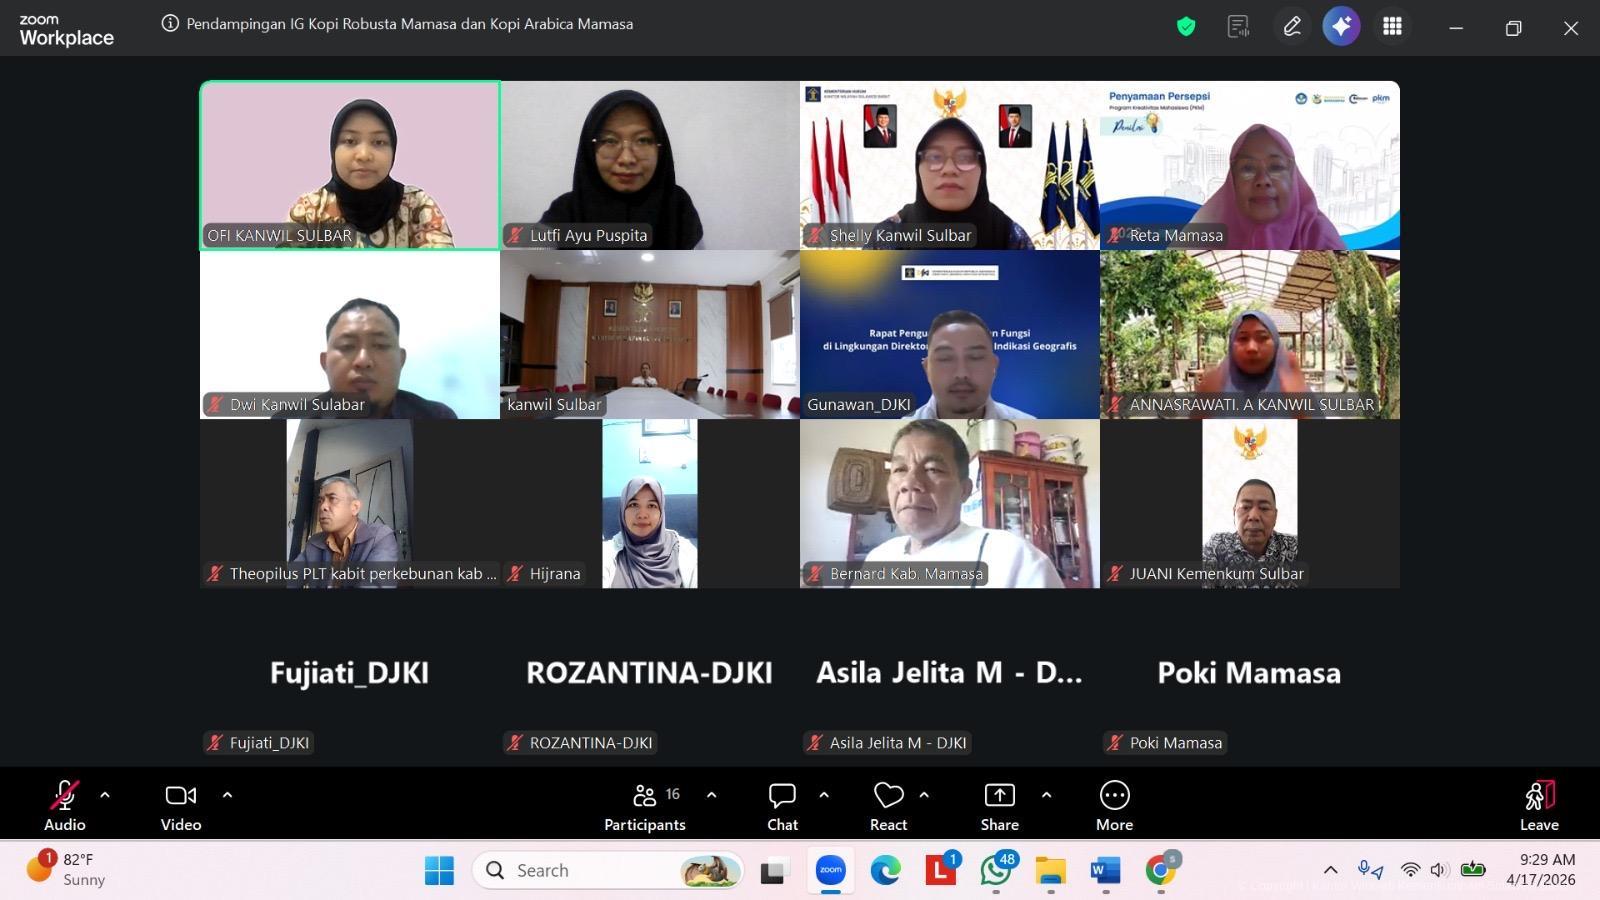This screenshot has width=1600, height=900.
Task: Open the apps grid view icon
Action: click(x=1392, y=27)
